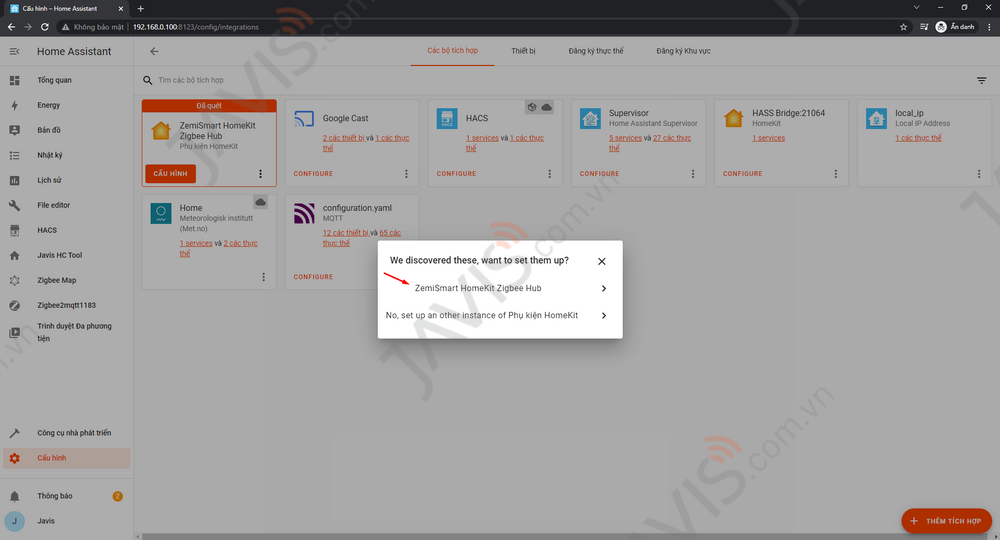Viewport: 1000px width, 540px height.
Task: Open Zigbee2mqtt1183 panel
Action: click(x=67, y=305)
